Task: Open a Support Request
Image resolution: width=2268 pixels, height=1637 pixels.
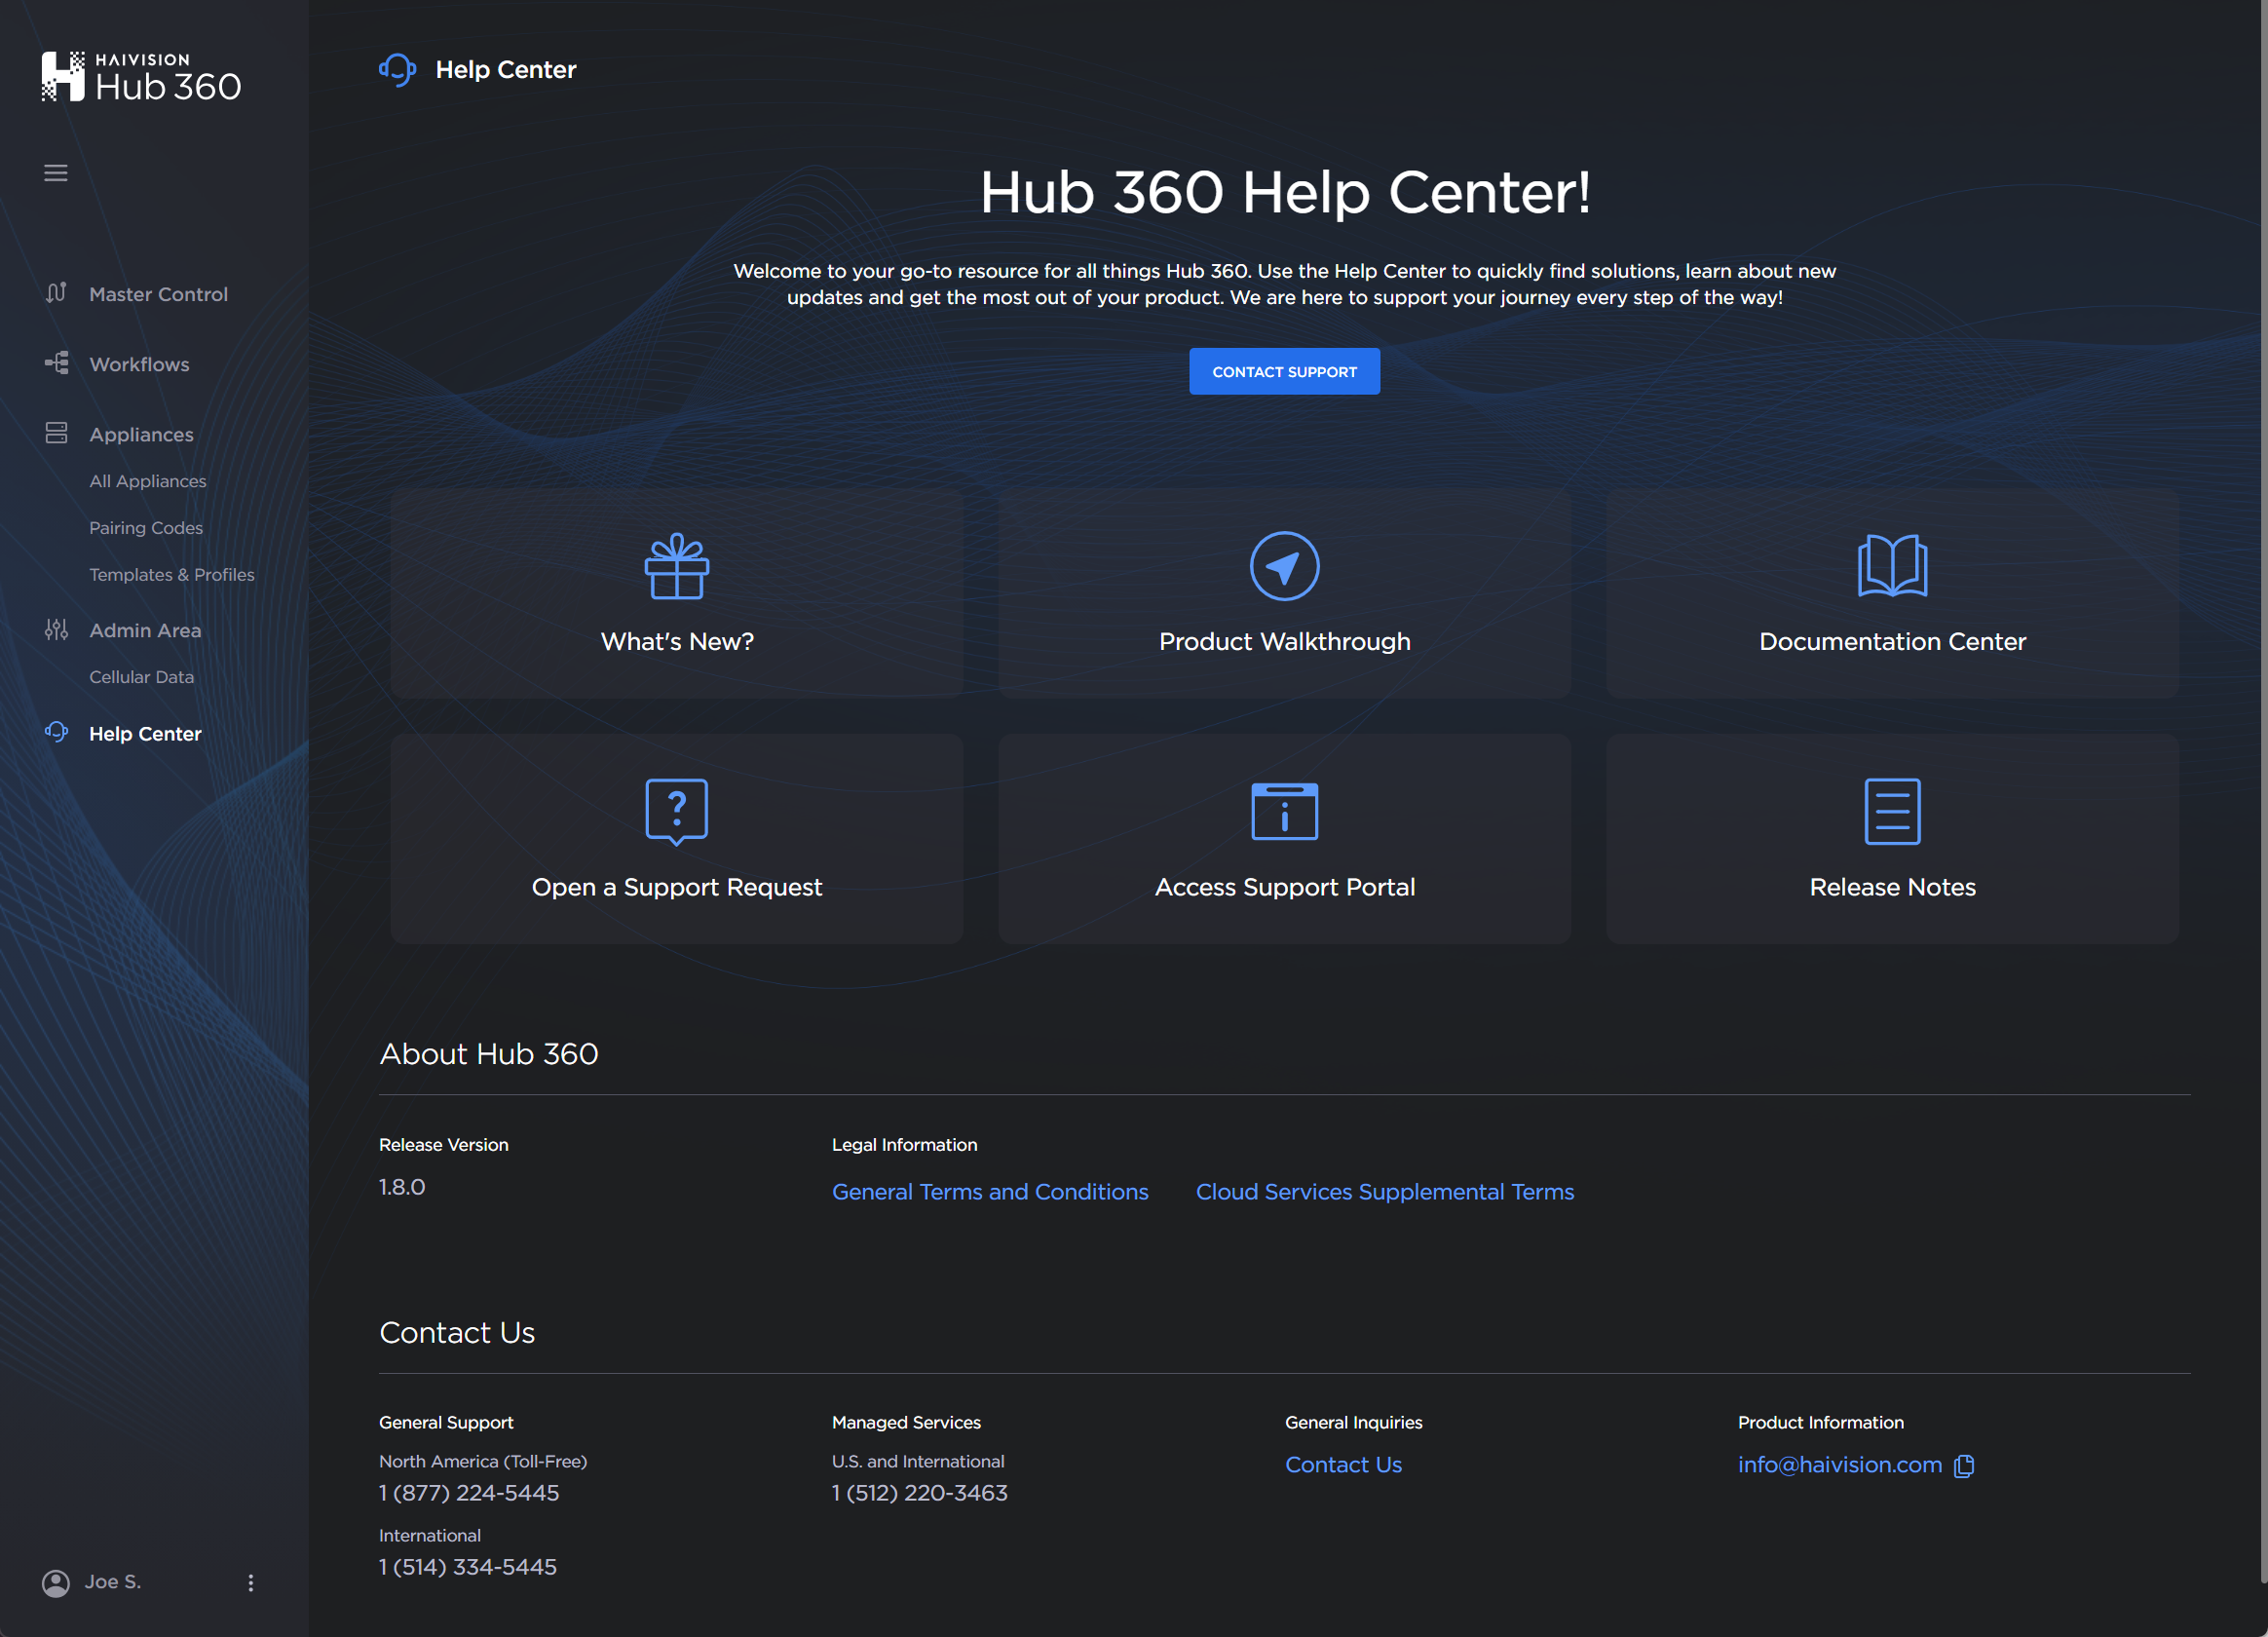Action: pyautogui.click(x=676, y=839)
